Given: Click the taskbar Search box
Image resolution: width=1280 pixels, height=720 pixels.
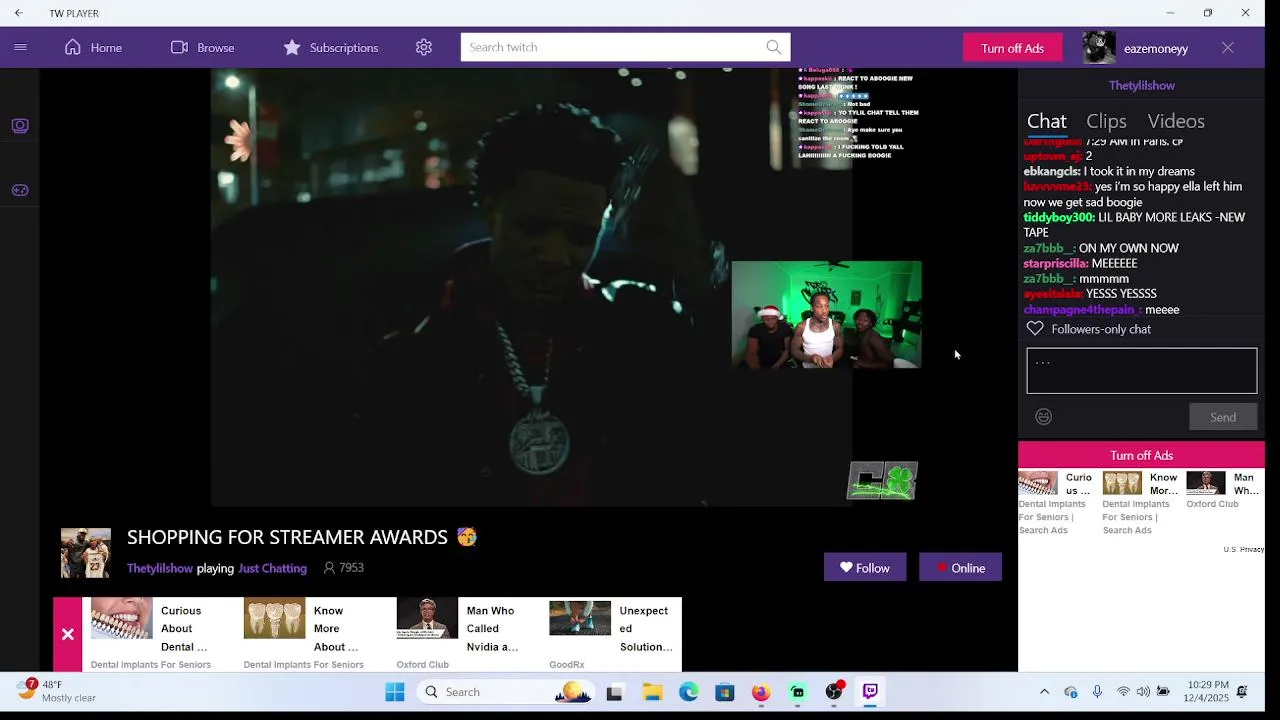Looking at the screenshot, I should [x=506, y=692].
